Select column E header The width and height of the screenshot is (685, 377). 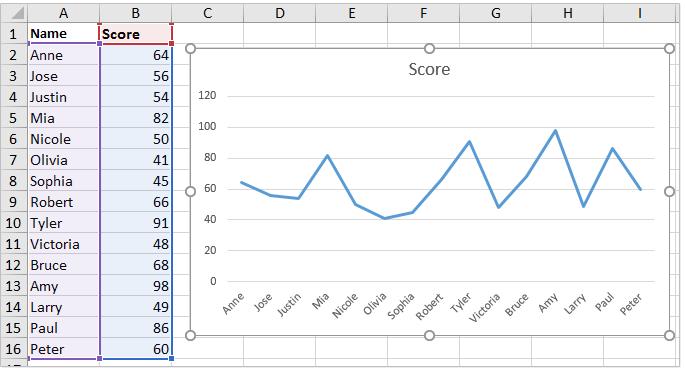pyautogui.click(x=351, y=13)
